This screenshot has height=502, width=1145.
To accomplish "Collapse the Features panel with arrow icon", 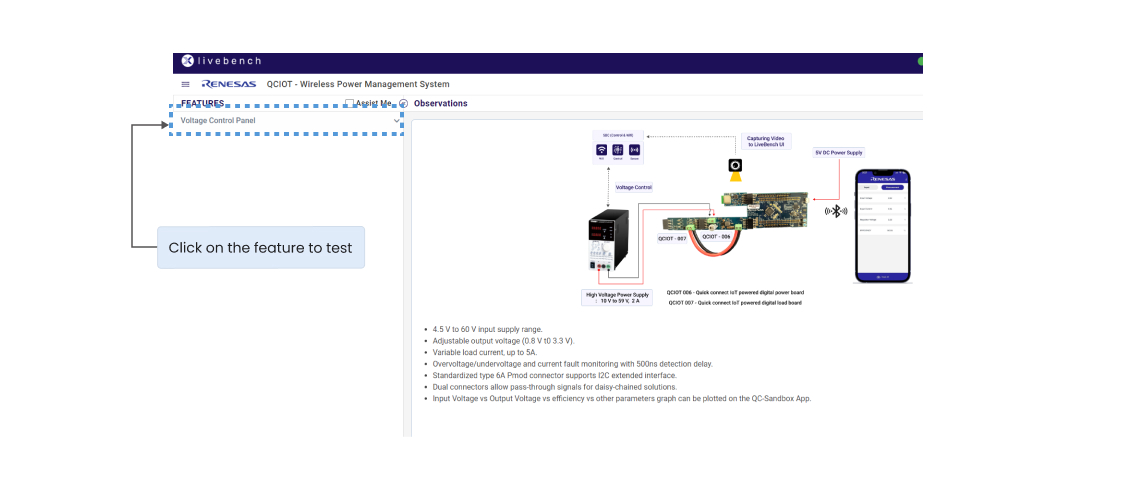I will pos(403,104).
